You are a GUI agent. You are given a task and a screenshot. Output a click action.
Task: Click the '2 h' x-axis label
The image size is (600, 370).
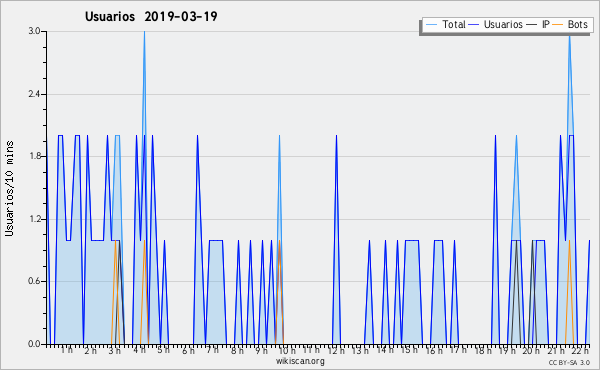(91, 351)
